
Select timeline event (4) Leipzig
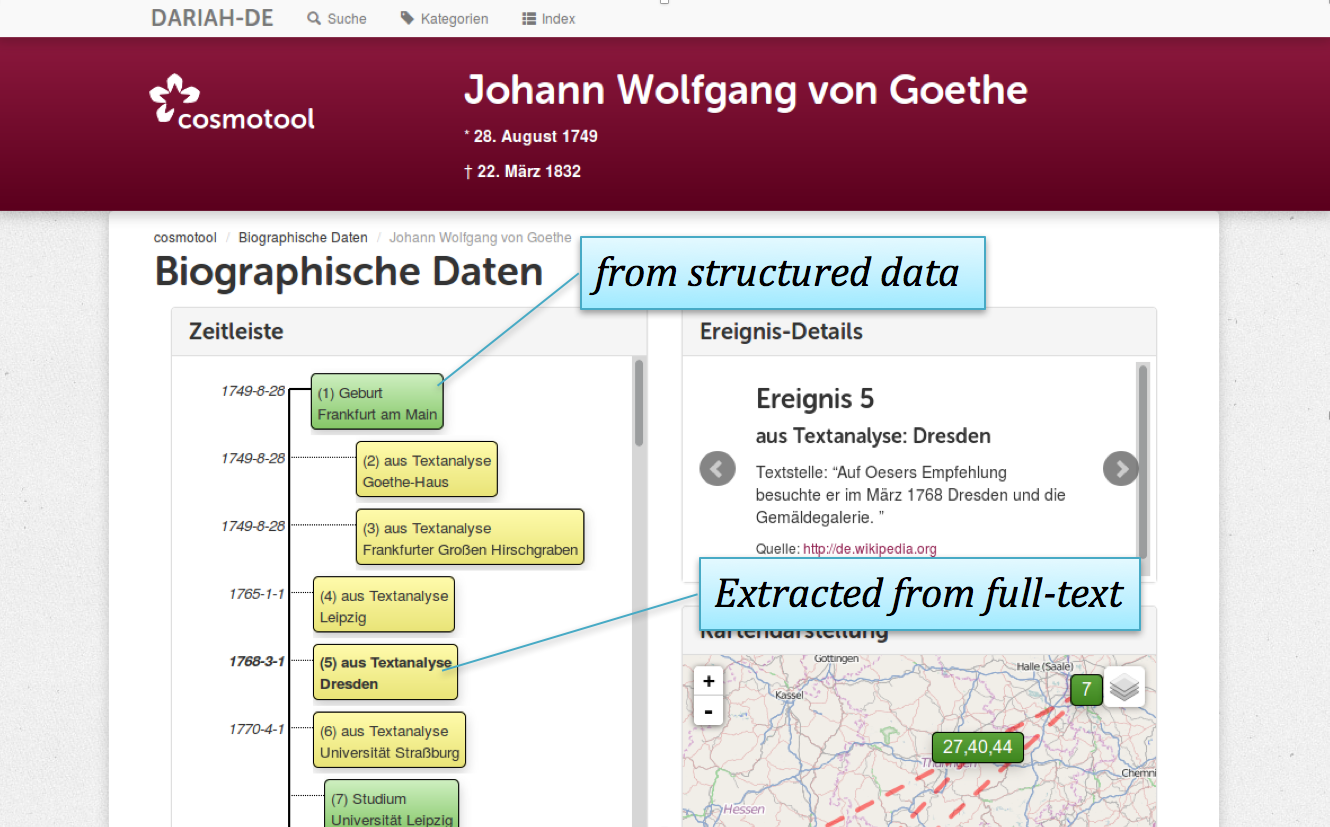(383, 606)
